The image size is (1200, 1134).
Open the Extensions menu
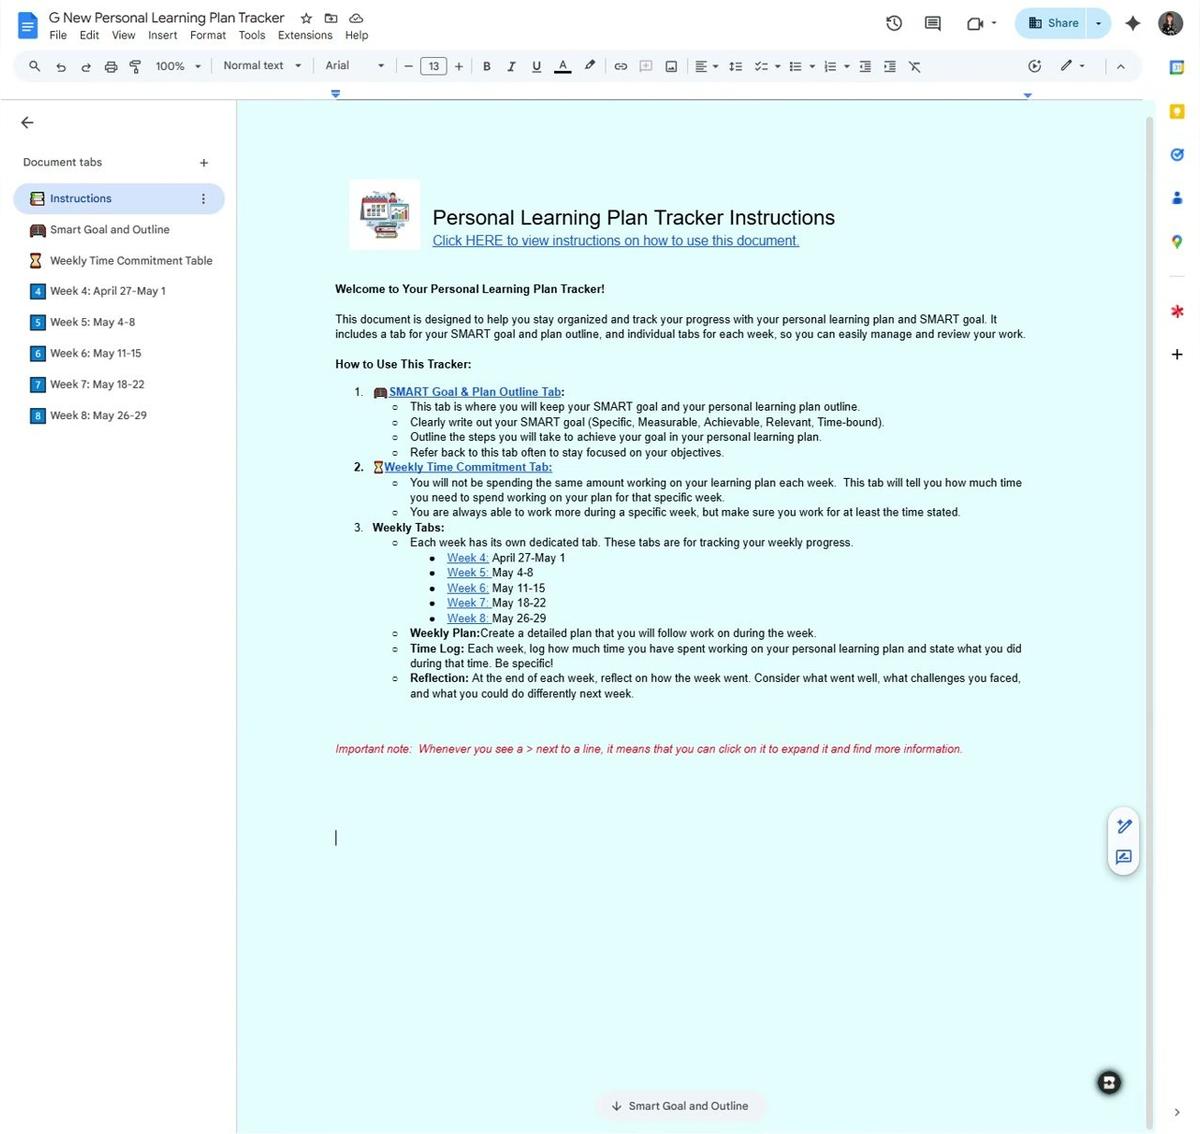pos(305,35)
